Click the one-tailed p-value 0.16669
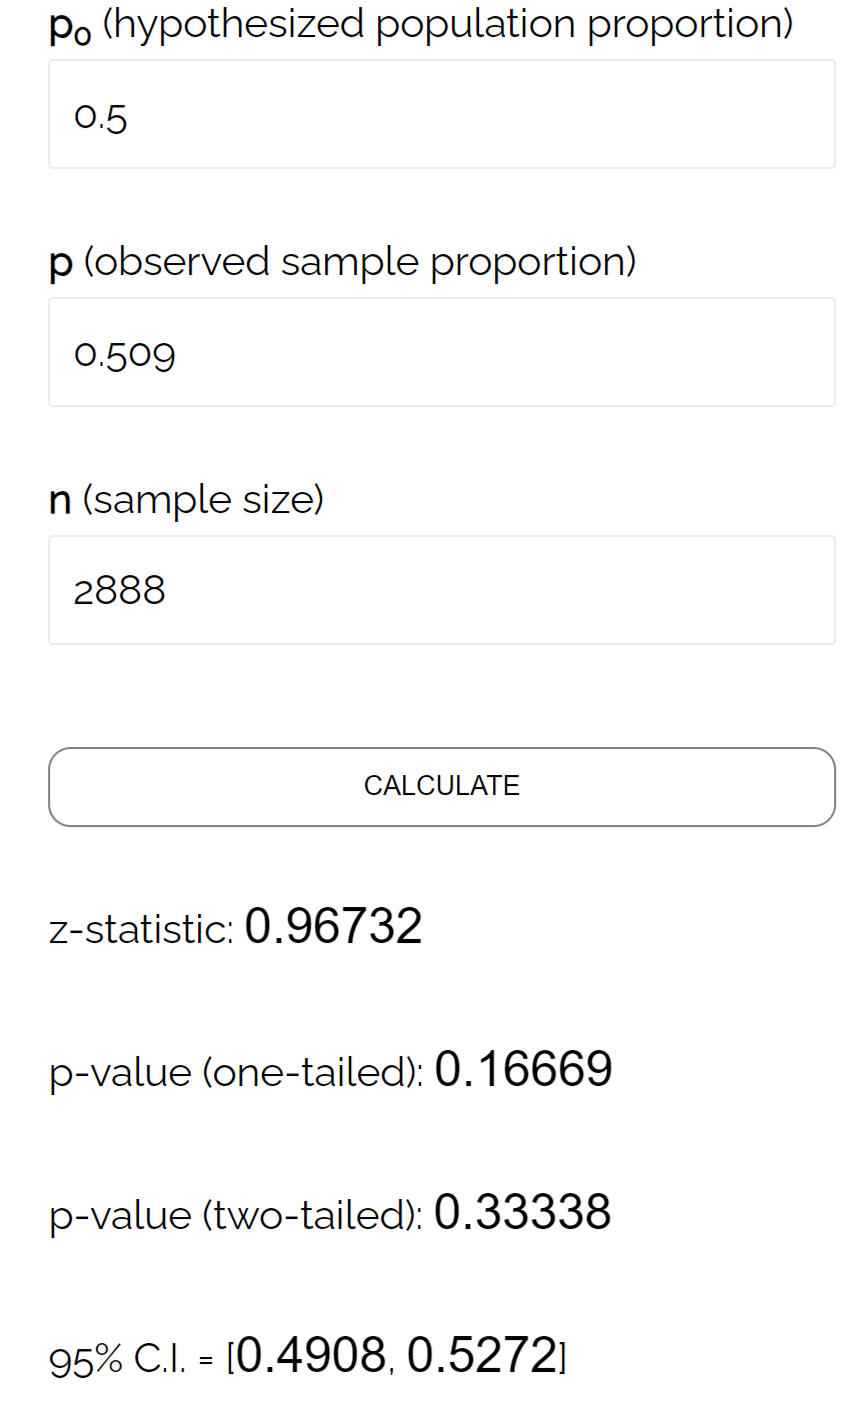This screenshot has width=858, height=1401. pyautogui.click(x=524, y=1069)
